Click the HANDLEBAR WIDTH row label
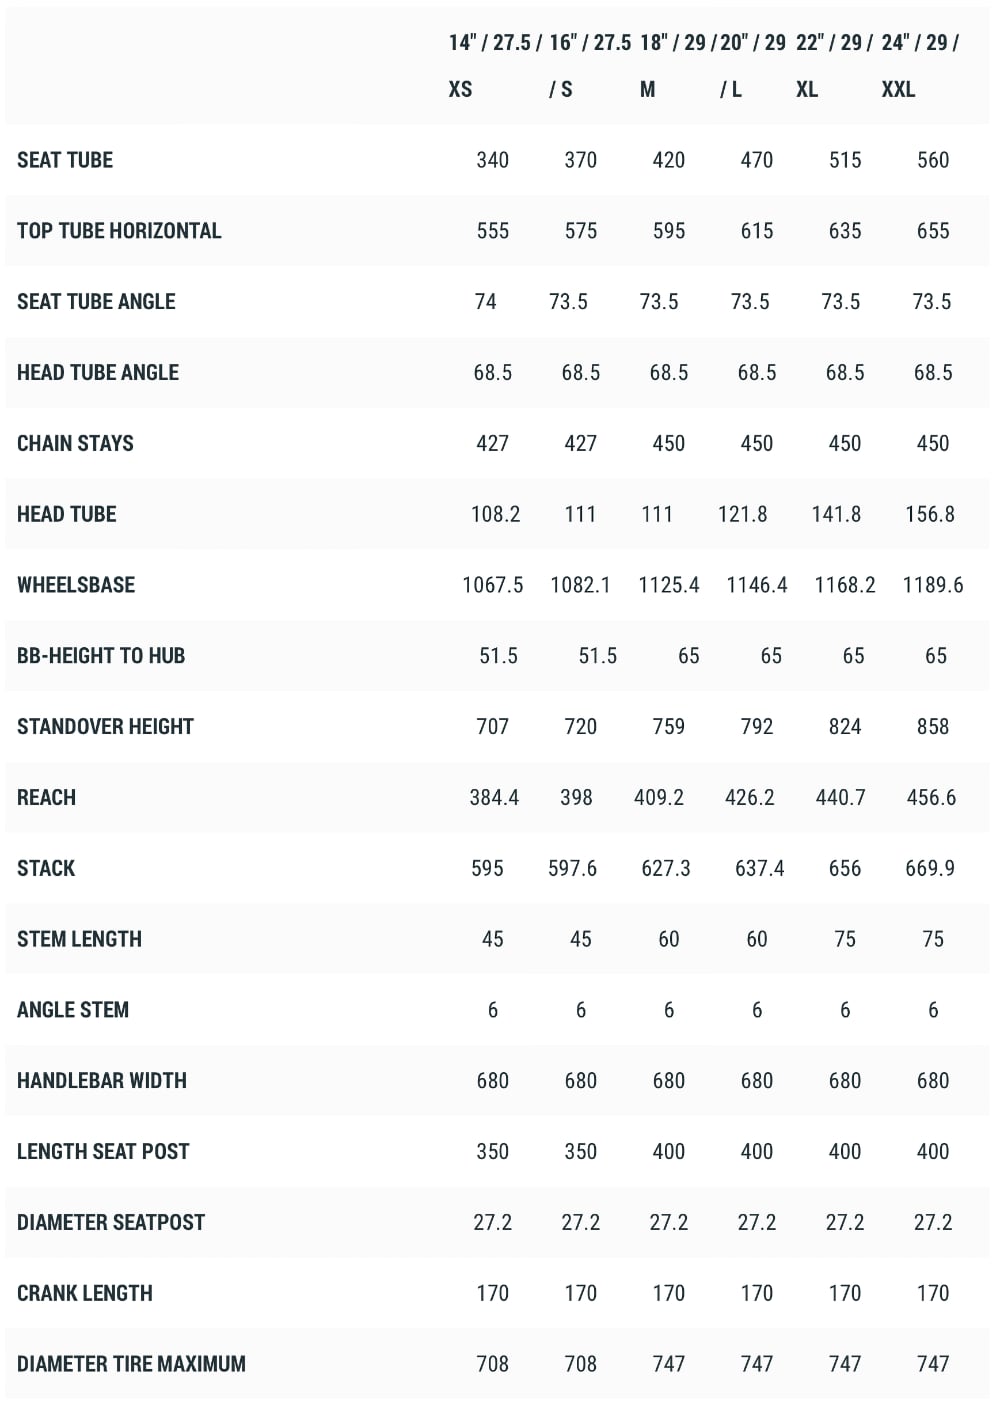 (x=102, y=1081)
